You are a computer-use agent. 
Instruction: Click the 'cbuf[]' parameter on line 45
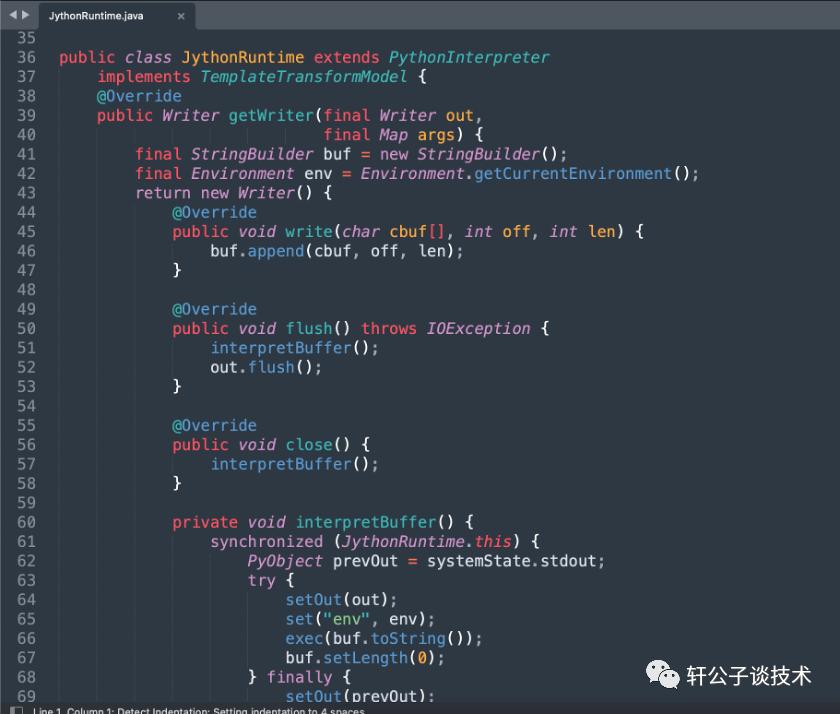(417, 231)
